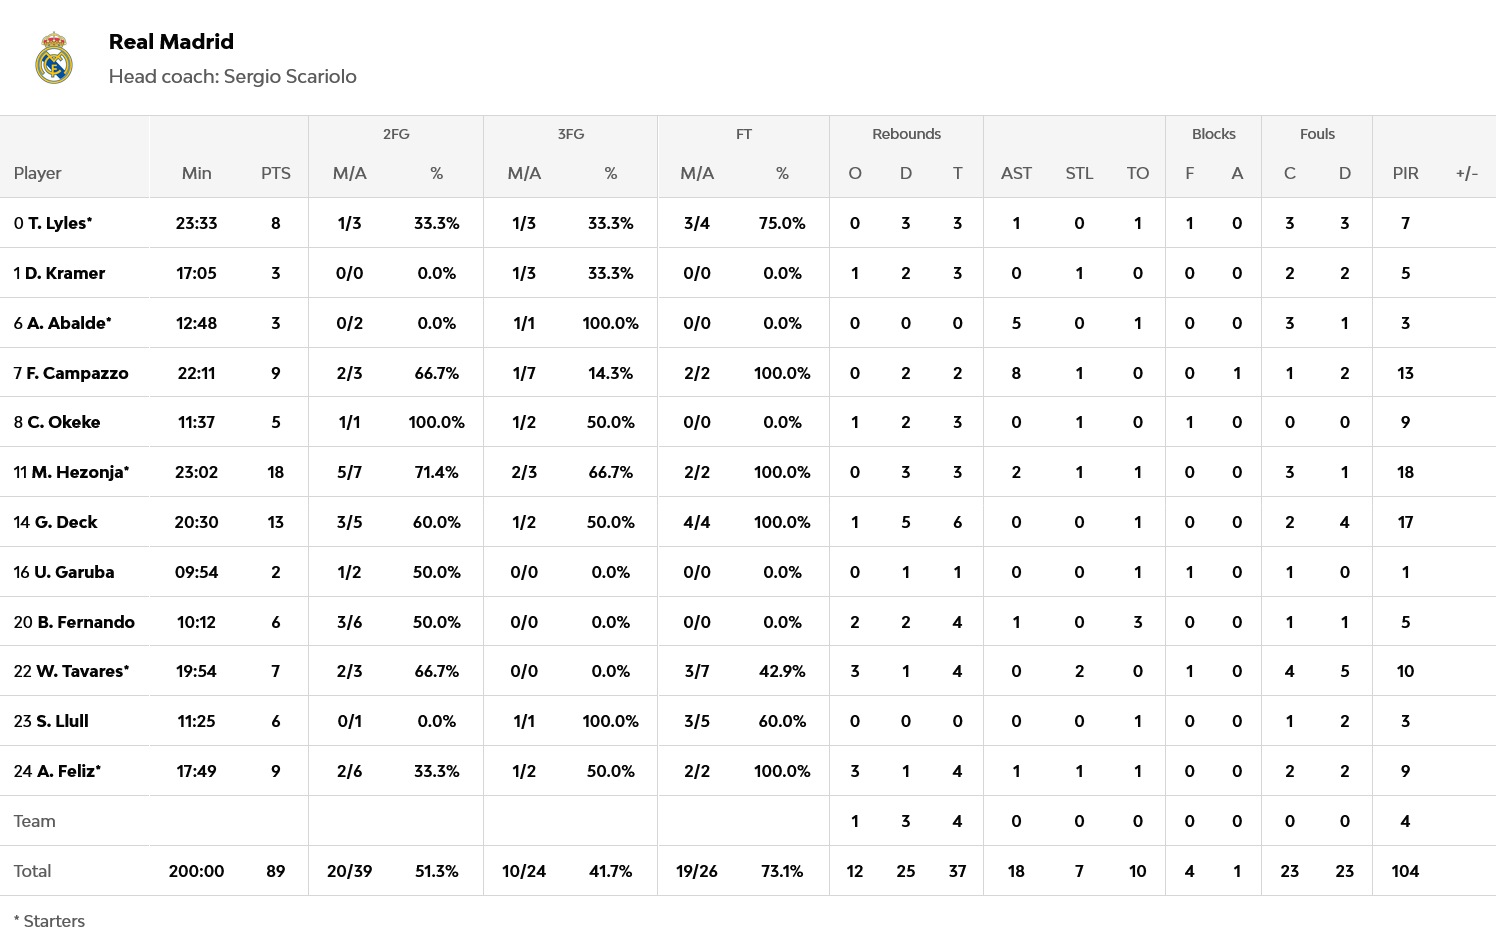The width and height of the screenshot is (1496, 935).
Task: Open the Real Madrid team name heading
Action: [171, 42]
